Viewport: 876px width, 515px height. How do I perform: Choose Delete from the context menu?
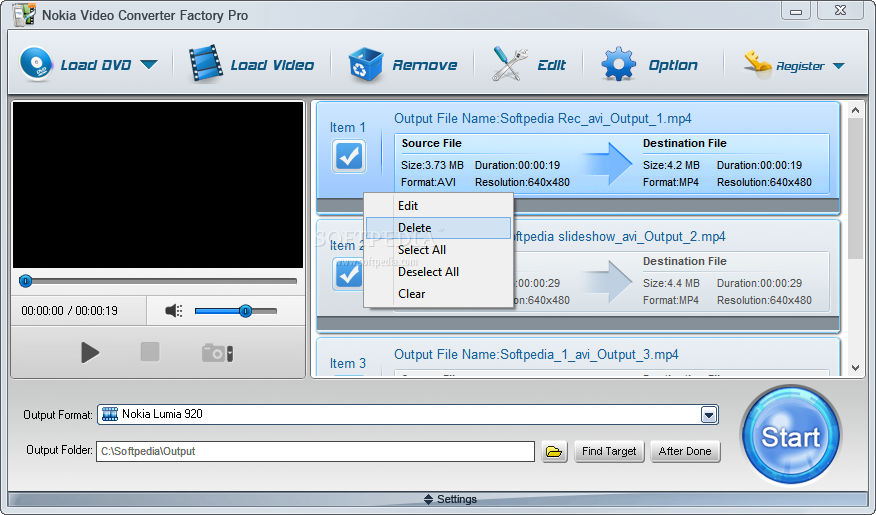439,228
